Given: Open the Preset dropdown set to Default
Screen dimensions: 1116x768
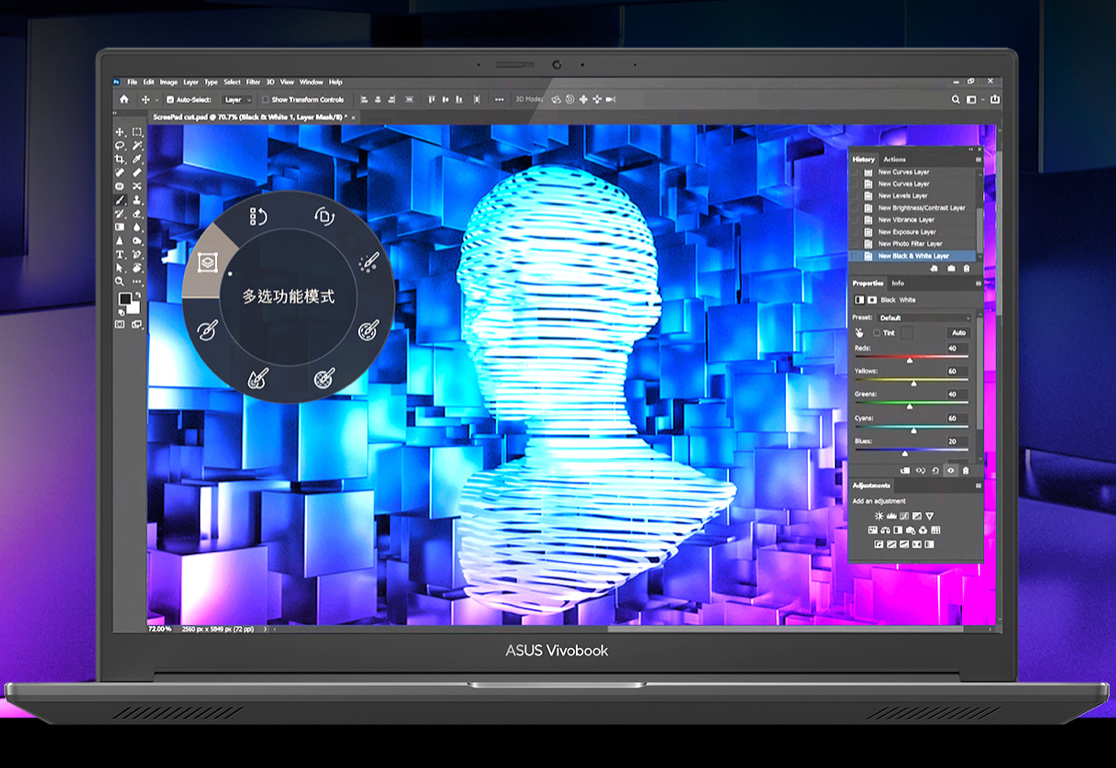Looking at the screenshot, I should tap(922, 317).
